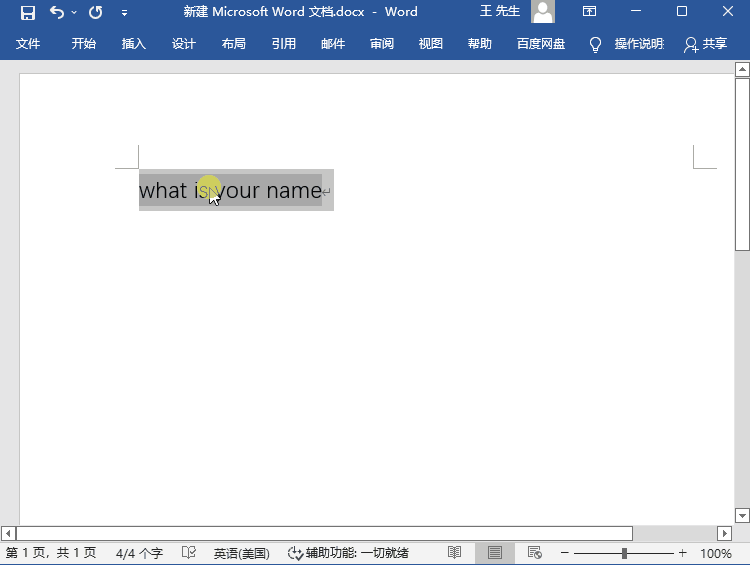This screenshot has width=750, height=565.
Task: Click horizontal scrollbar left arrow
Action: click(x=8, y=533)
